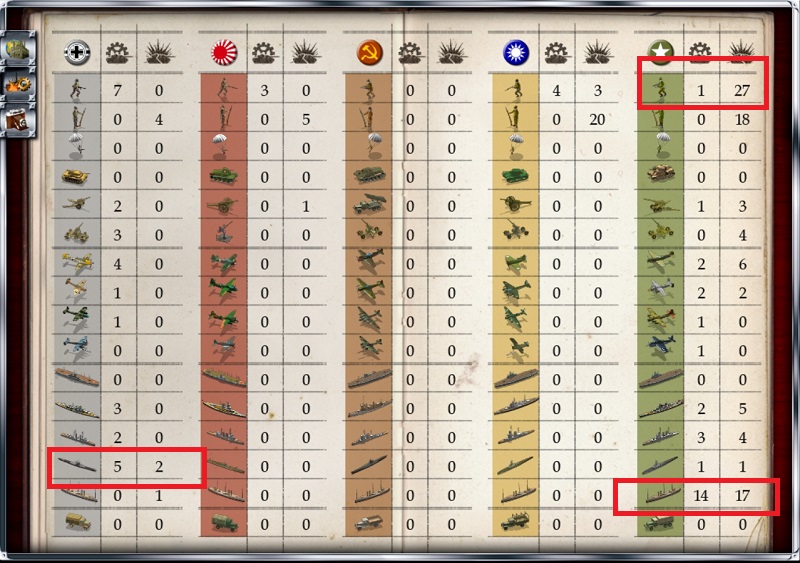This screenshot has width=800, height=563.
Task: Click German column units-produced gear header icon
Action: pos(117,53)
